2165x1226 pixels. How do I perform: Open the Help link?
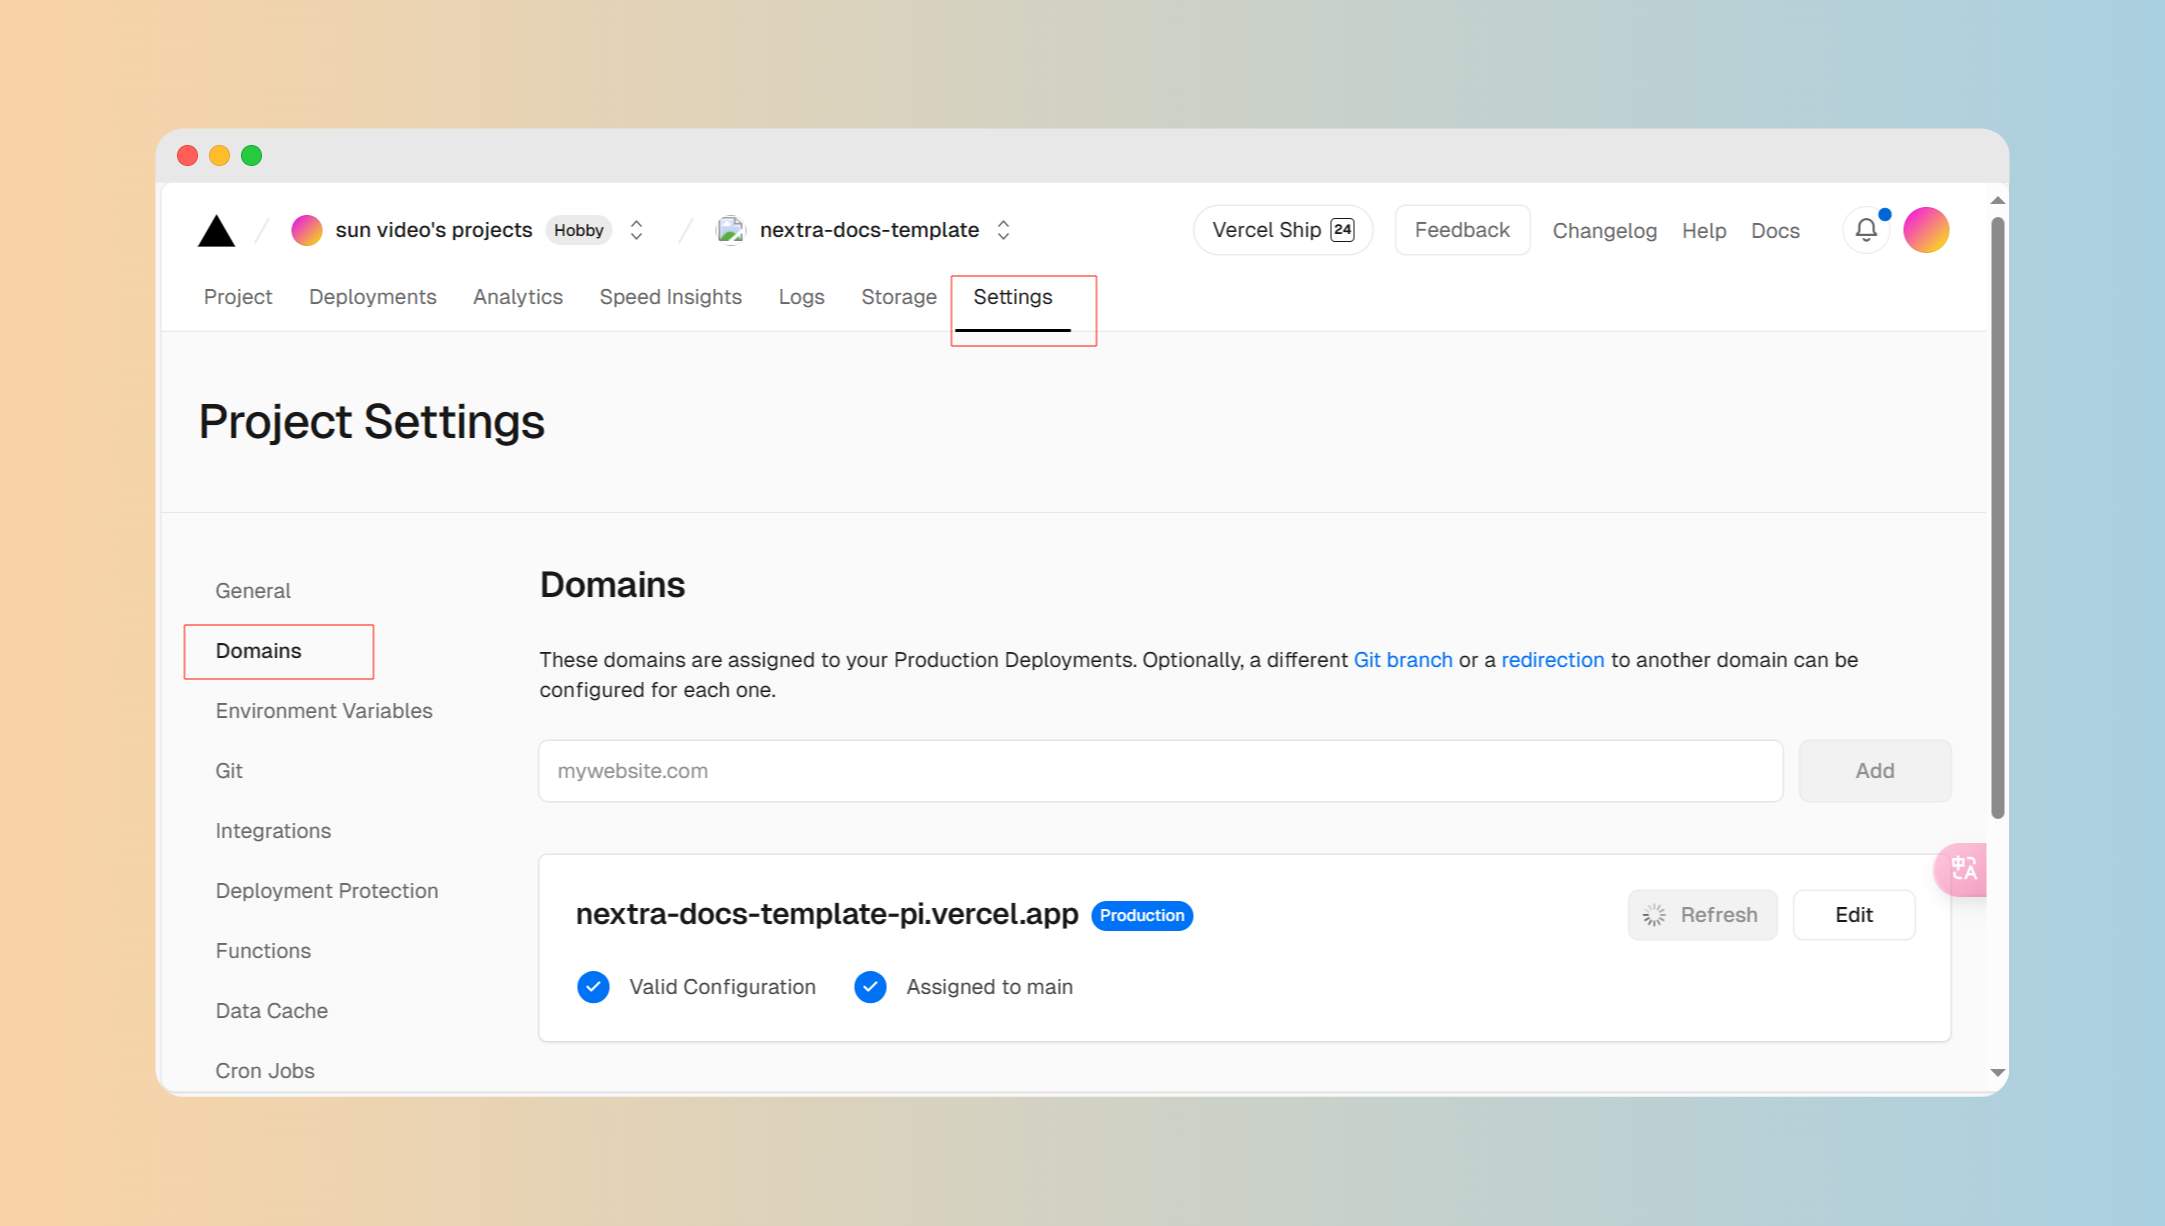click(1704, 231)
